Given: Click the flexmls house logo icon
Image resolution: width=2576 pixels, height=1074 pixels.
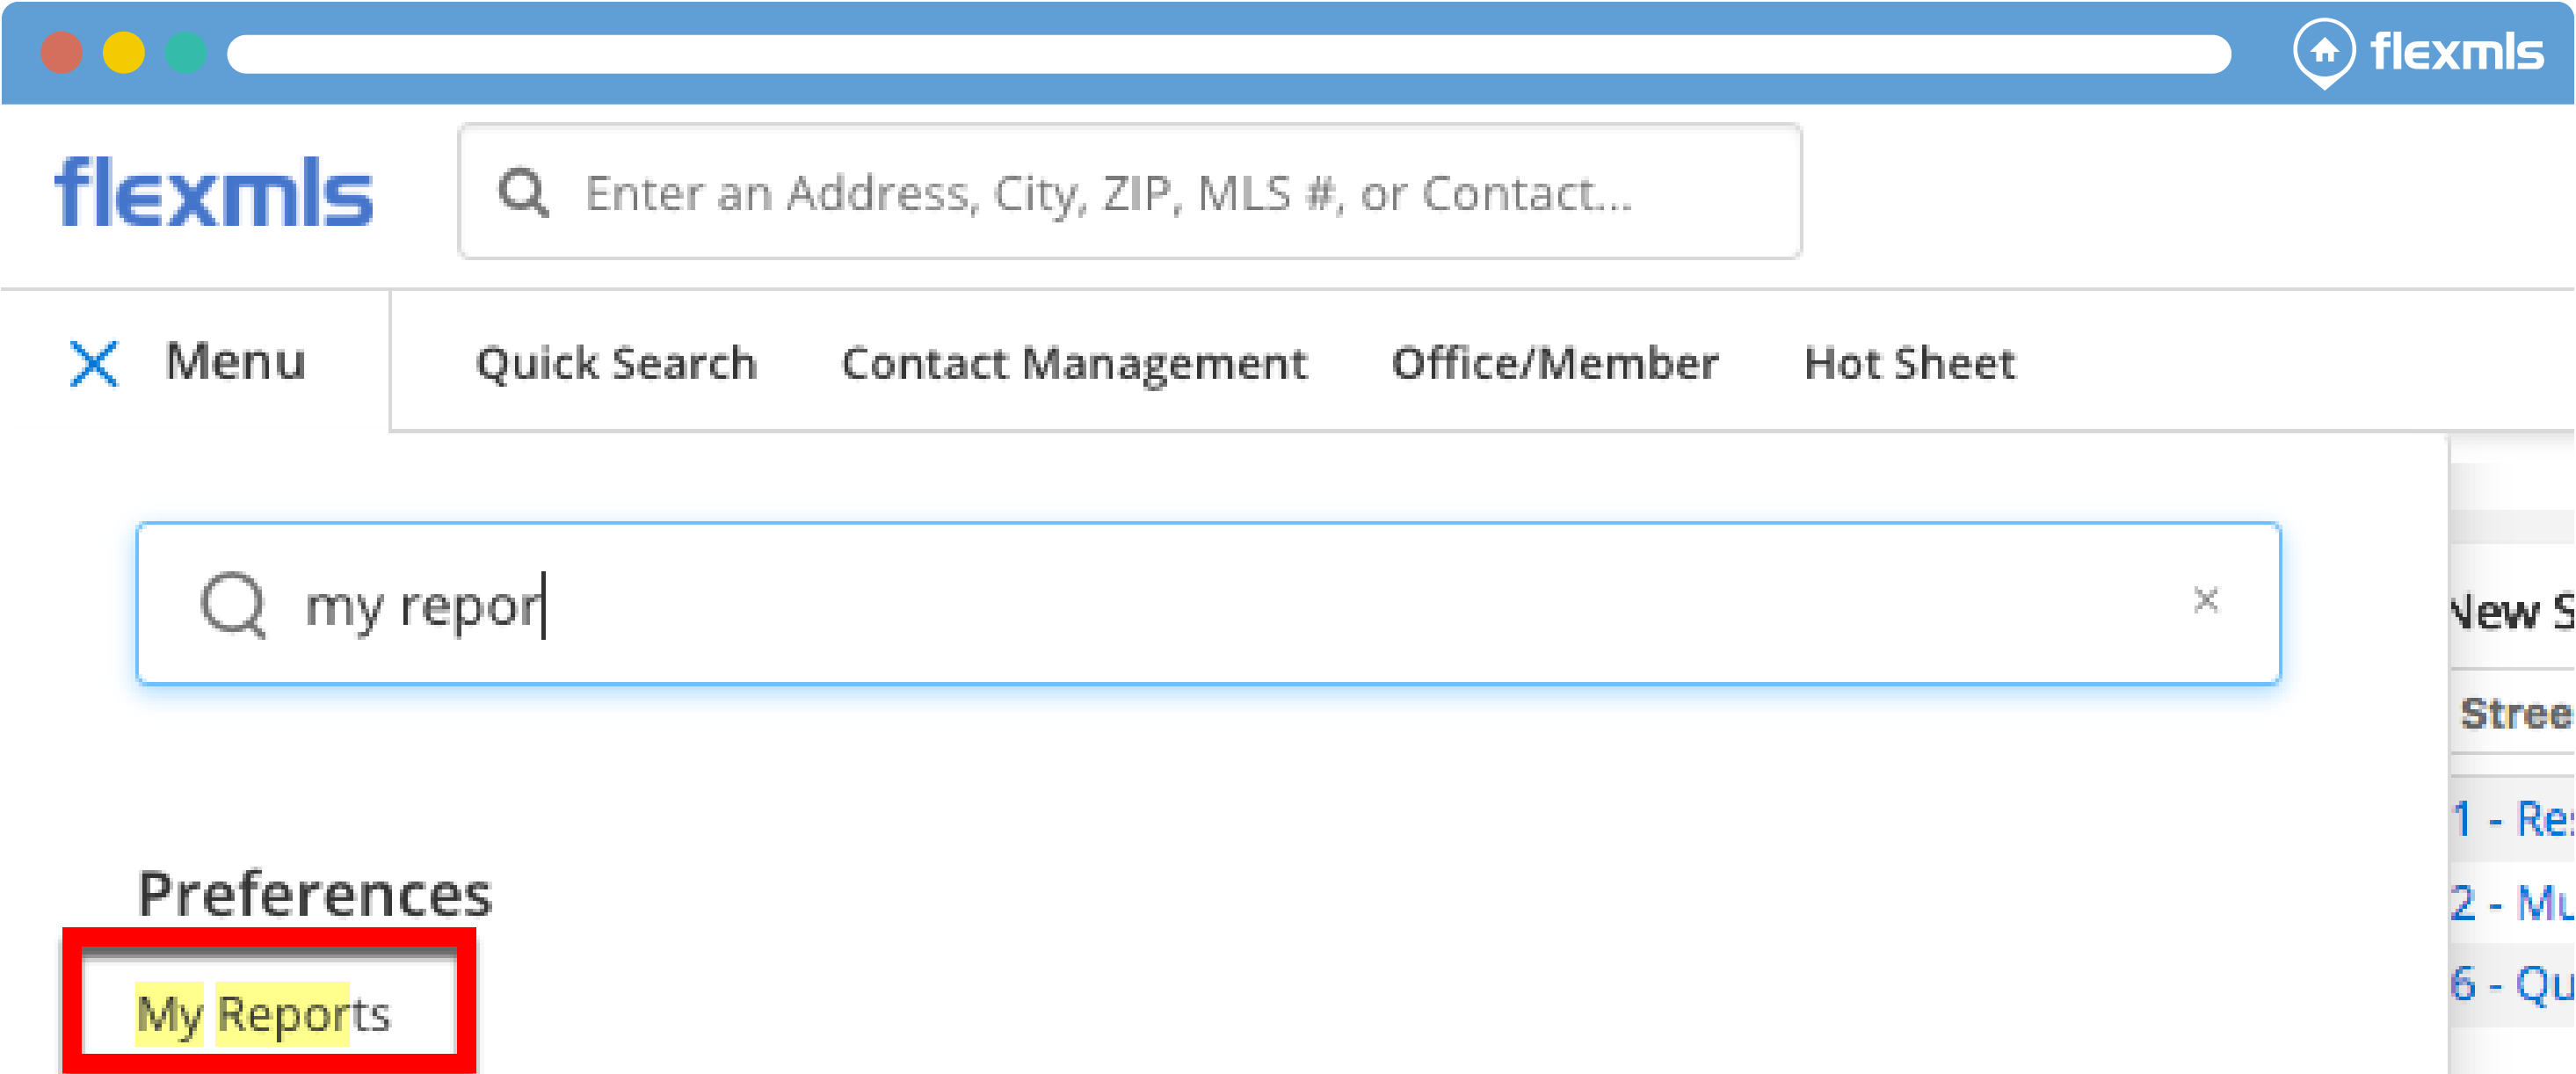Looking at the screenshot, I should [2323, 51].
